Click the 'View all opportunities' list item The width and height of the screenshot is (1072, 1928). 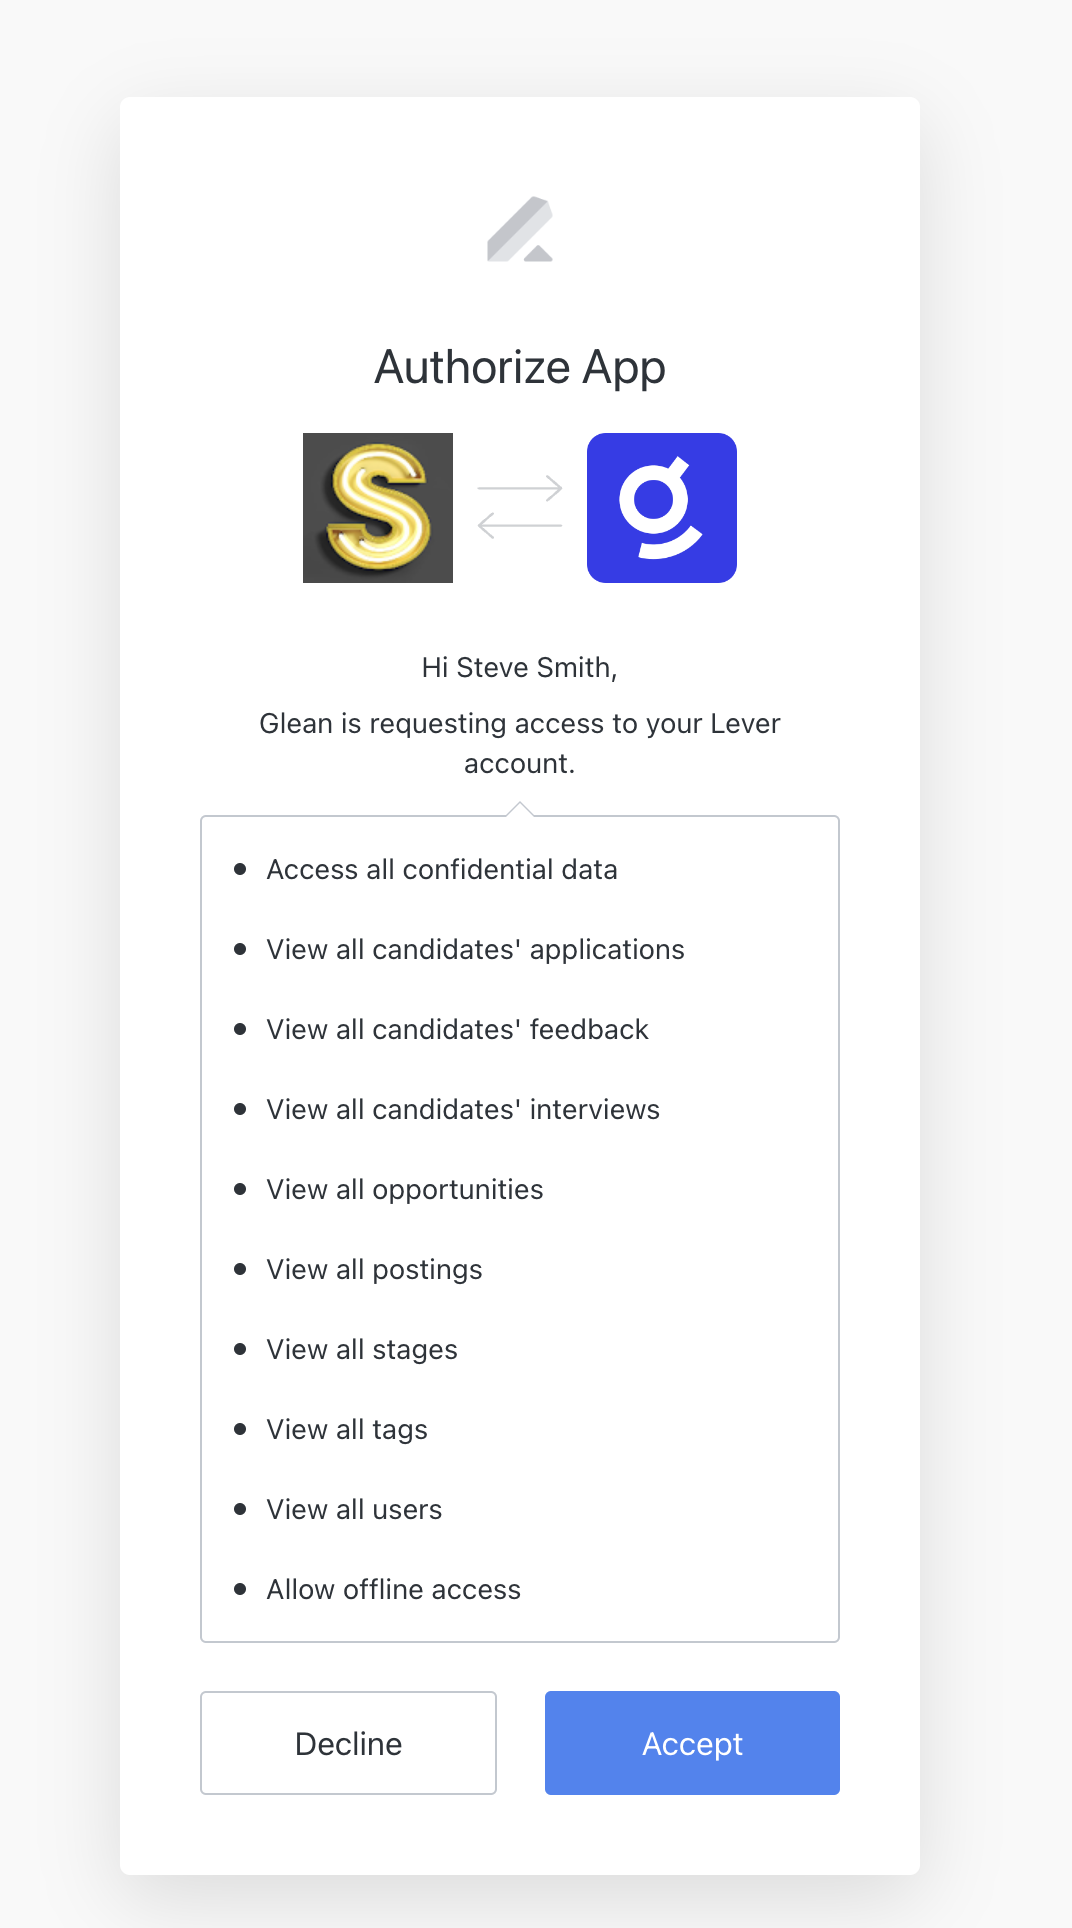click(404, 1189)
